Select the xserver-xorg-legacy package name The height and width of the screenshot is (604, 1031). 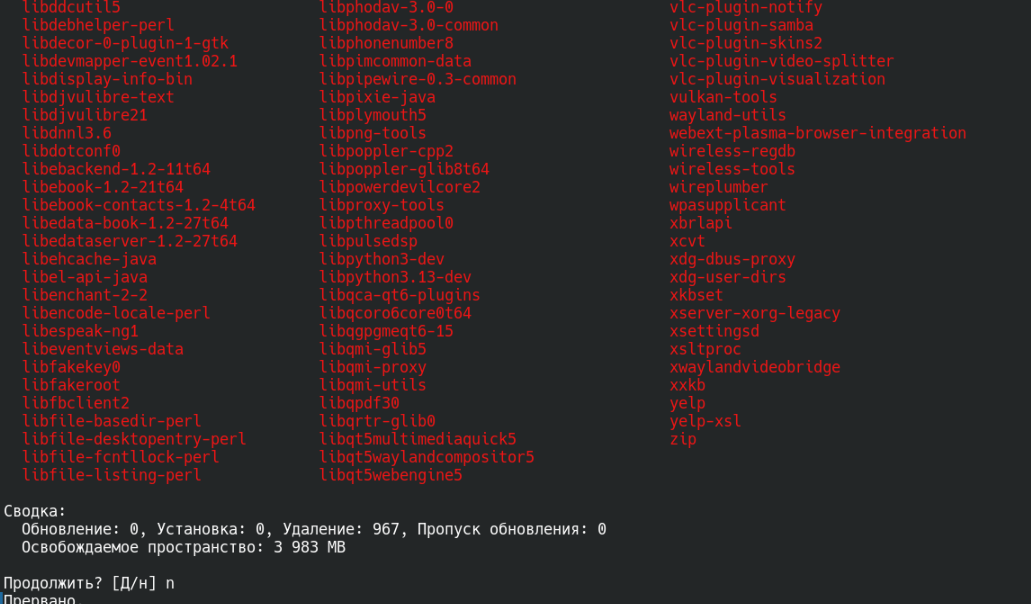[754, 314]
